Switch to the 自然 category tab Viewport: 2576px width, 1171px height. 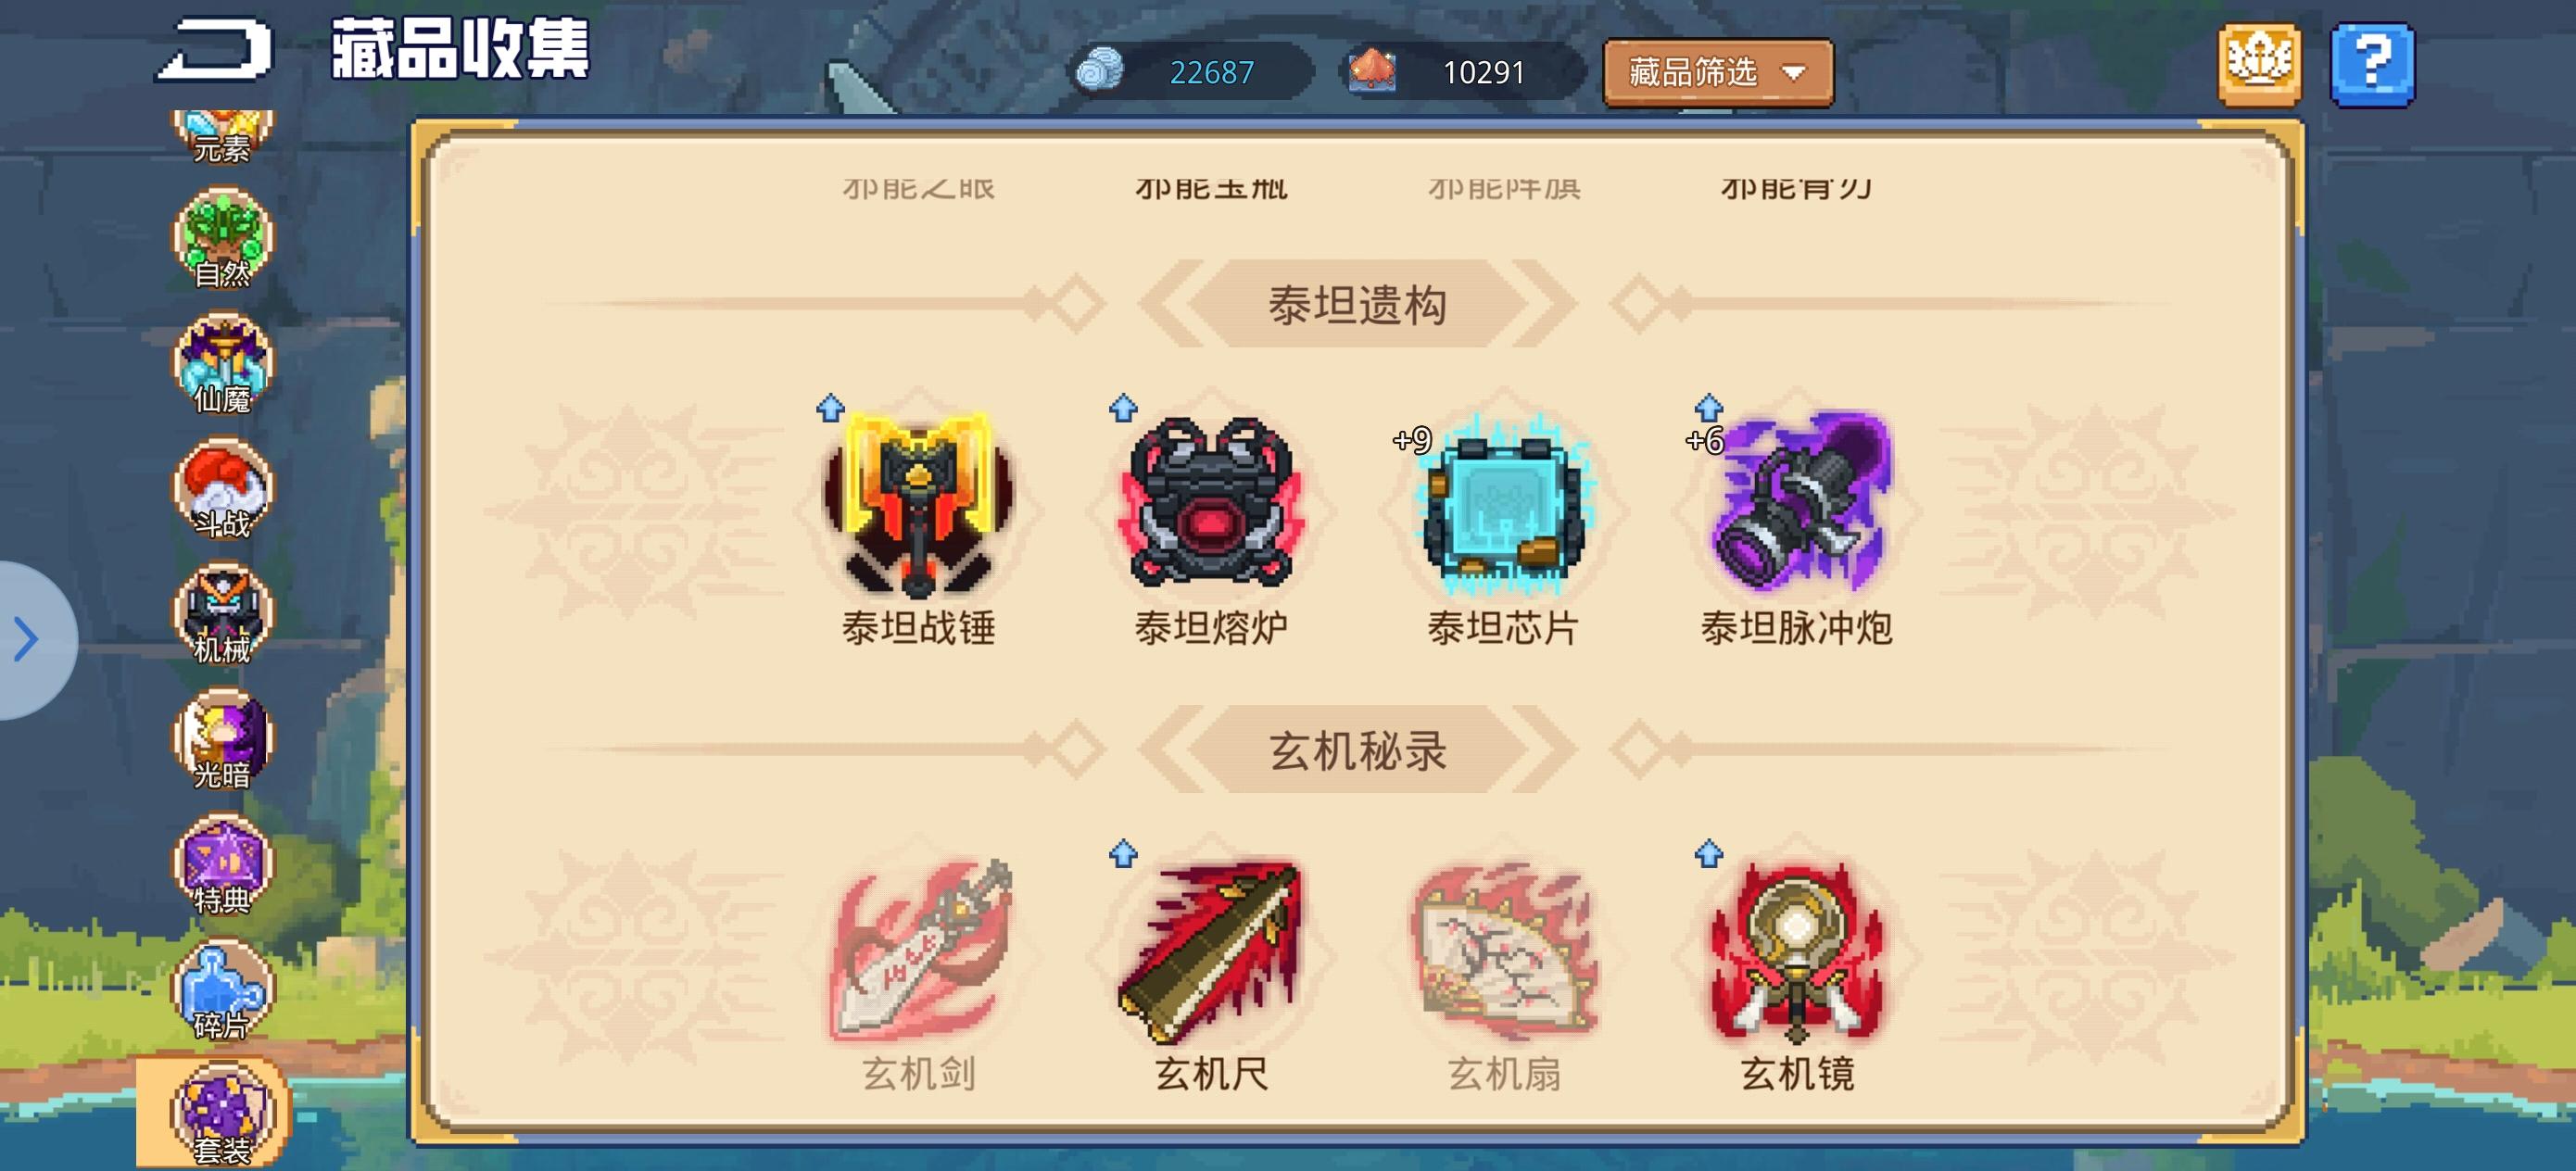point(223,240)
